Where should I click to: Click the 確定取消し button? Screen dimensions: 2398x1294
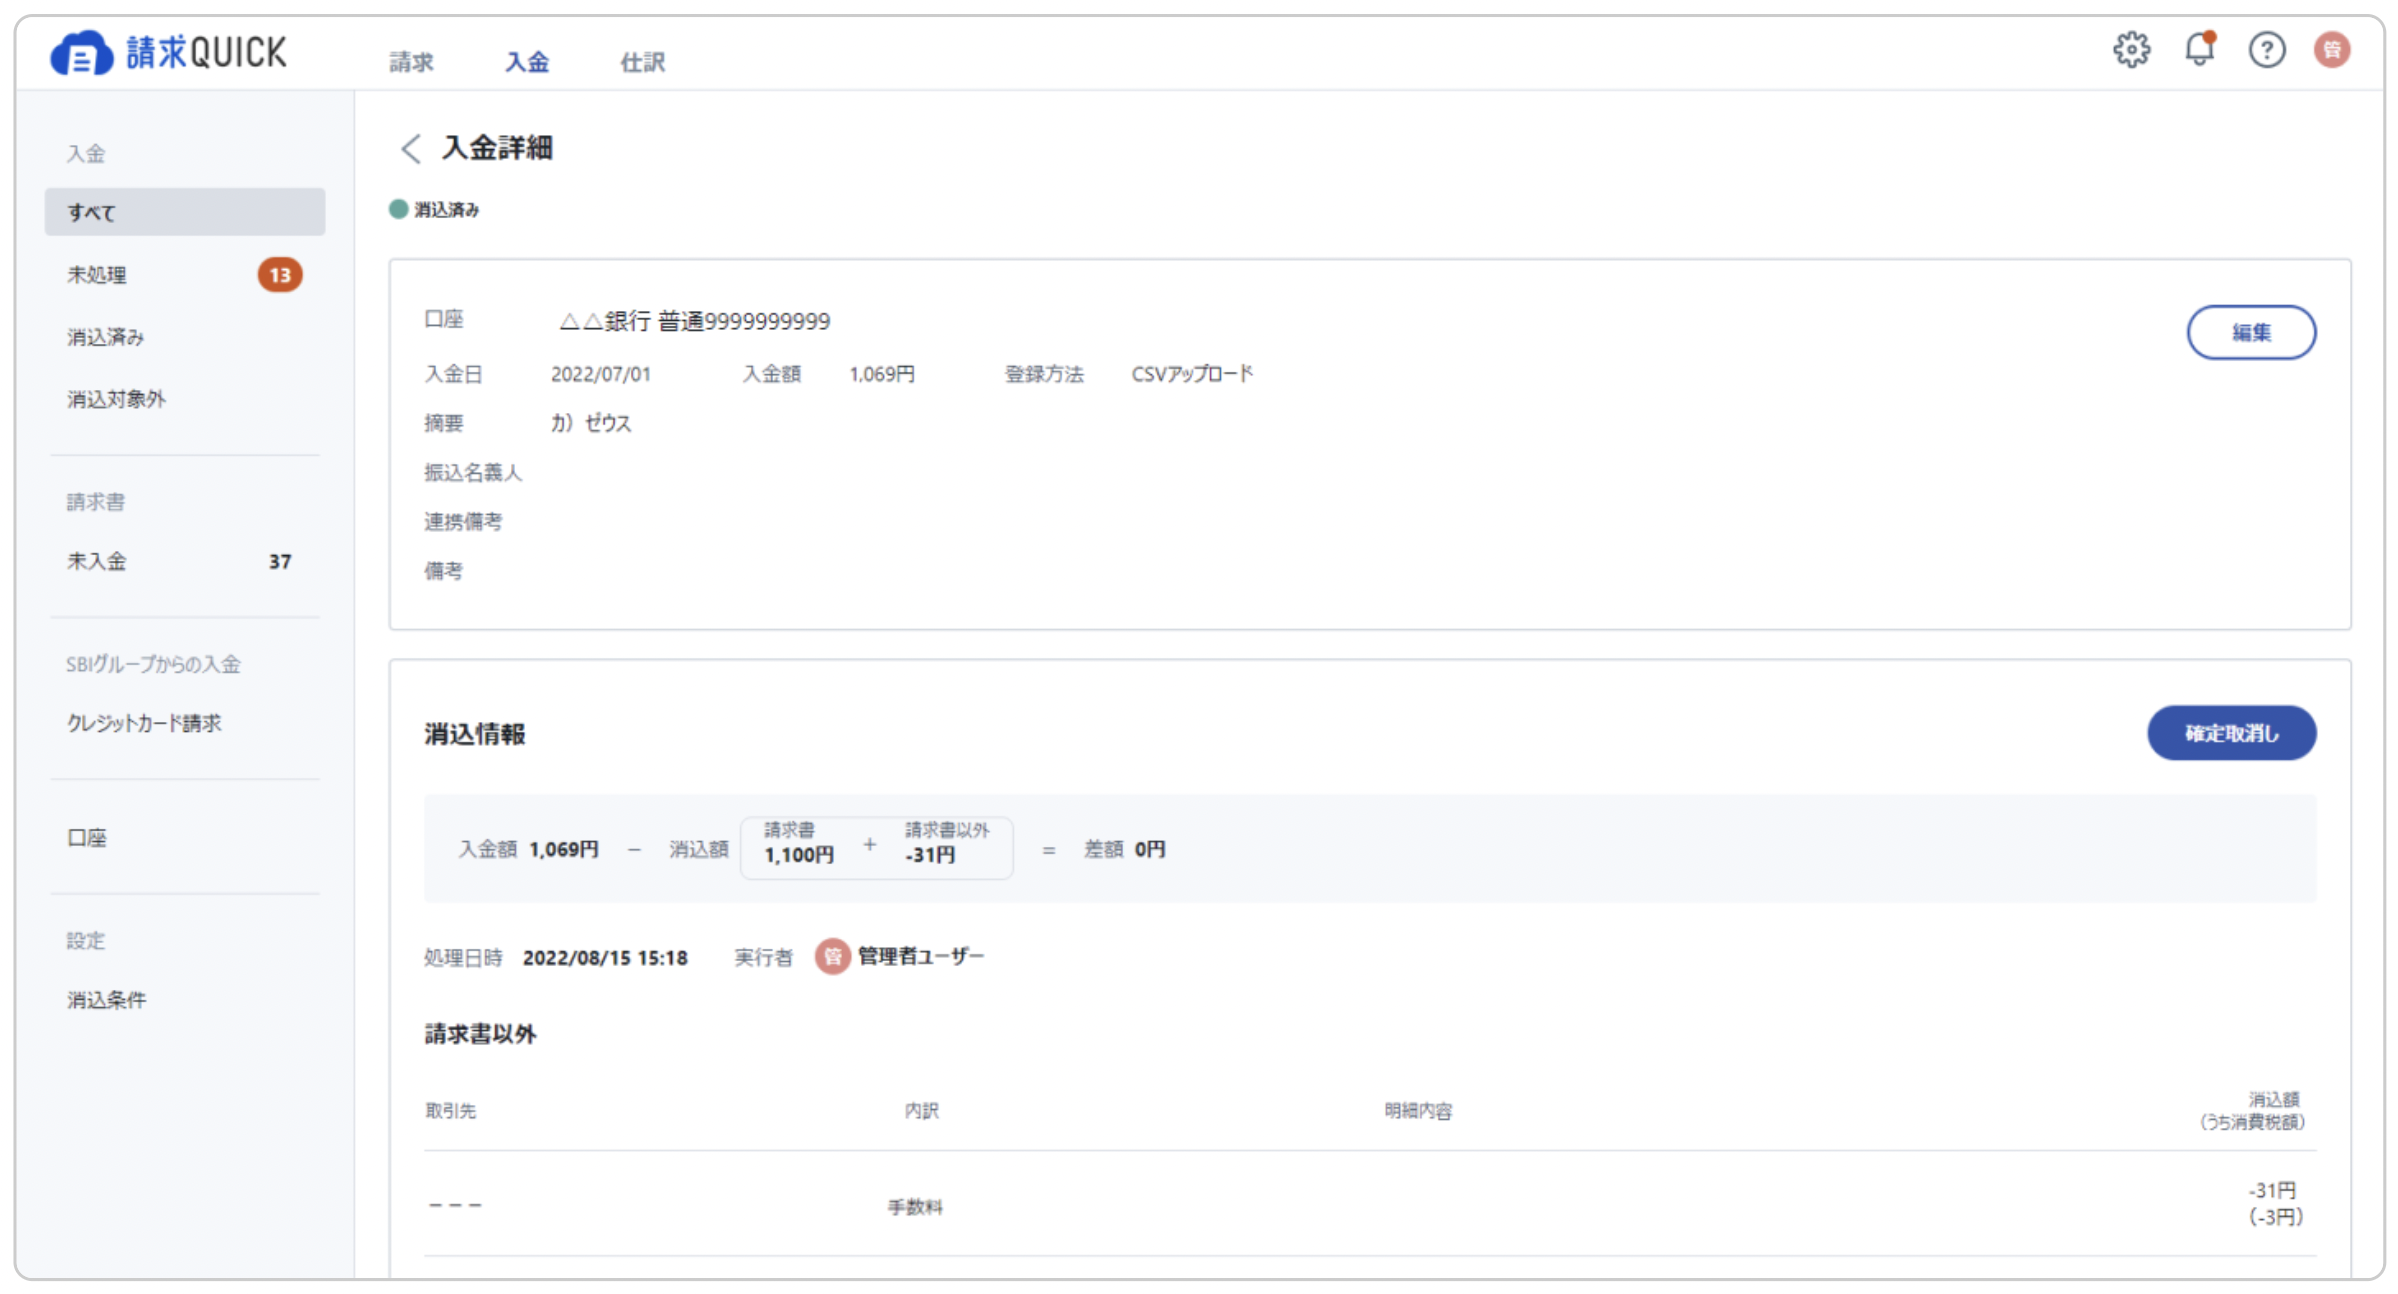2231,733
